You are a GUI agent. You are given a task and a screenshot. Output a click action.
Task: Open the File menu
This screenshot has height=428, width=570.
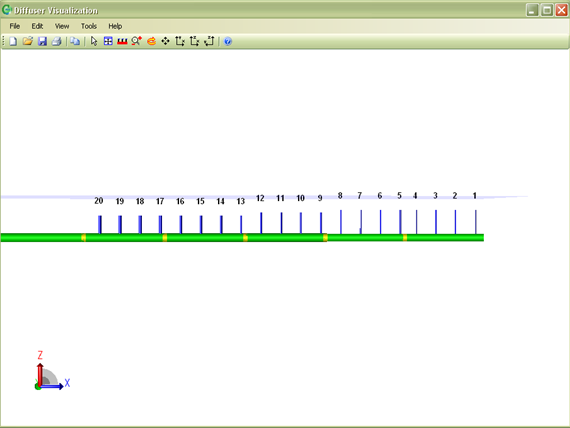15,26
